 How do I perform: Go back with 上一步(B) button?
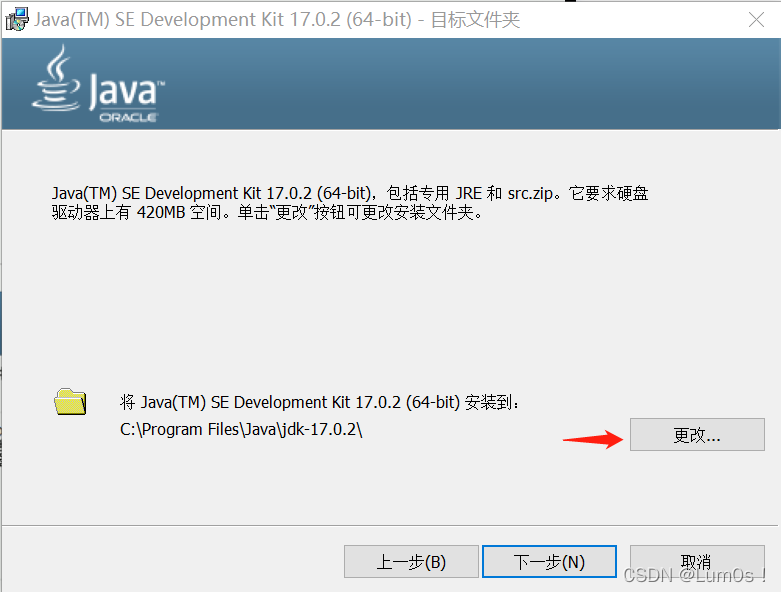pos(411,562)
